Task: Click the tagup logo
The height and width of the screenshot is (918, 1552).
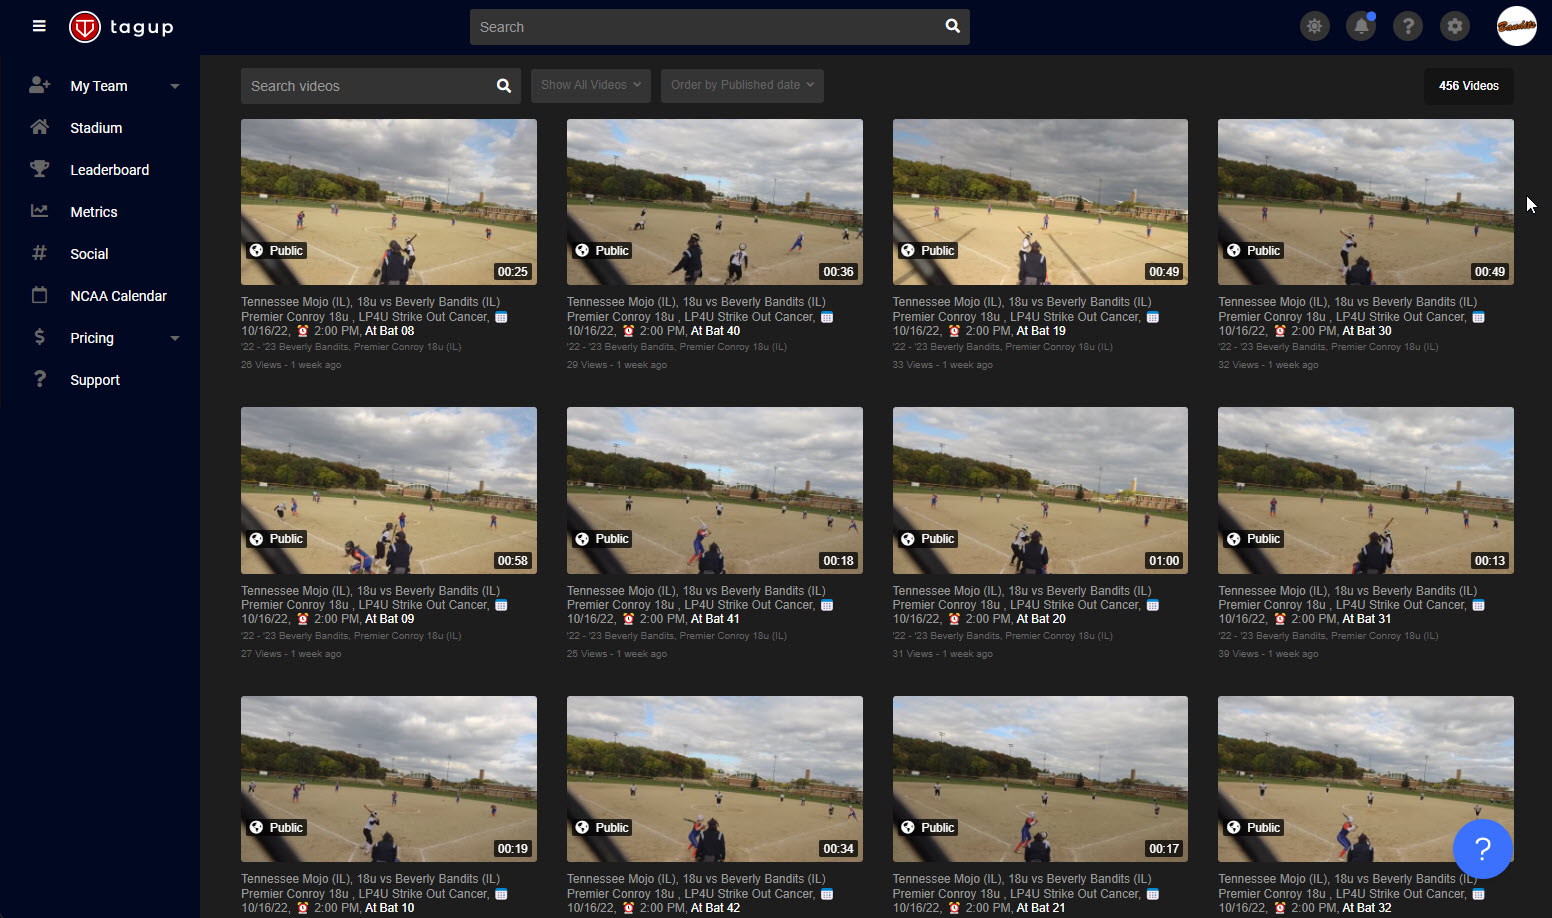Action: [x=121, y=27]
